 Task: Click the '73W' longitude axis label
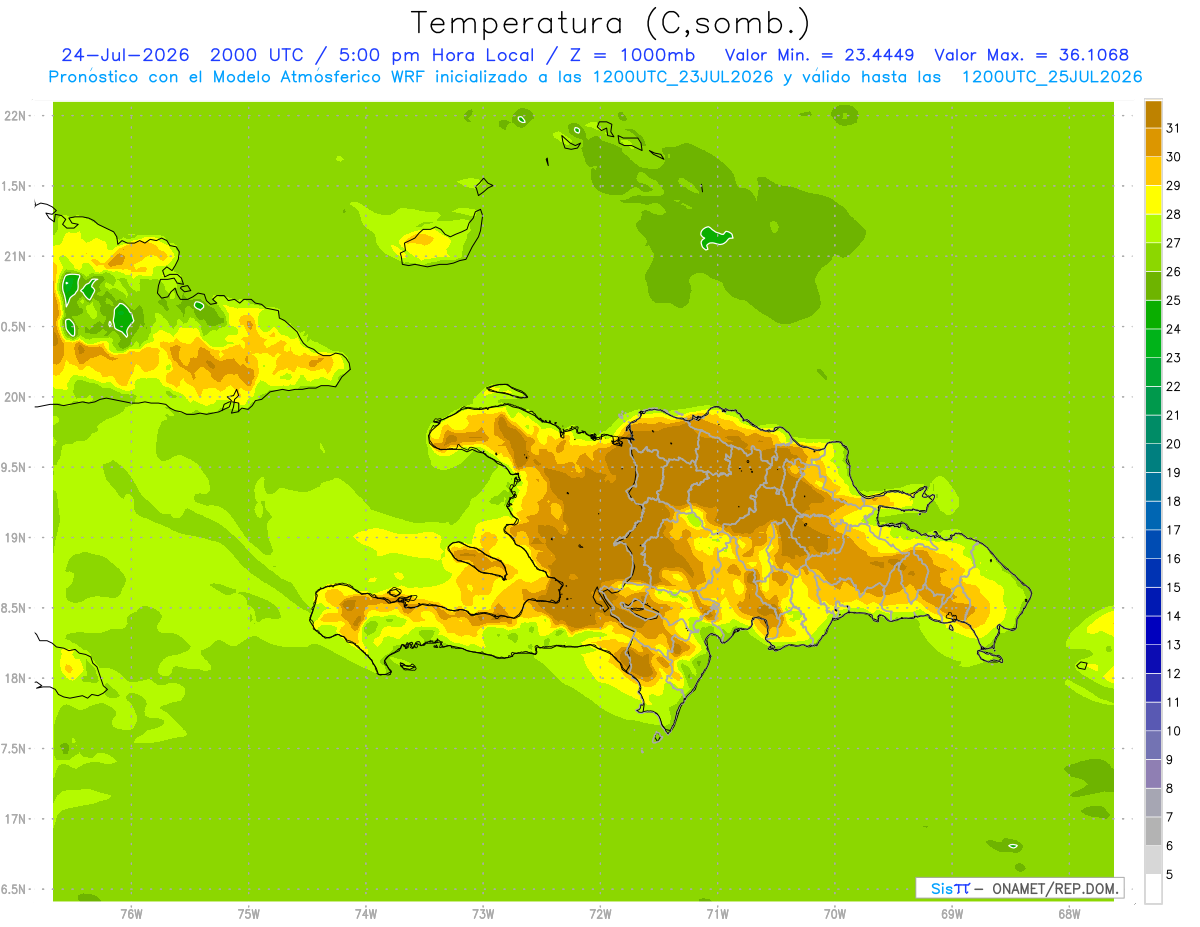pyautogui.click(x=483, y=914)
